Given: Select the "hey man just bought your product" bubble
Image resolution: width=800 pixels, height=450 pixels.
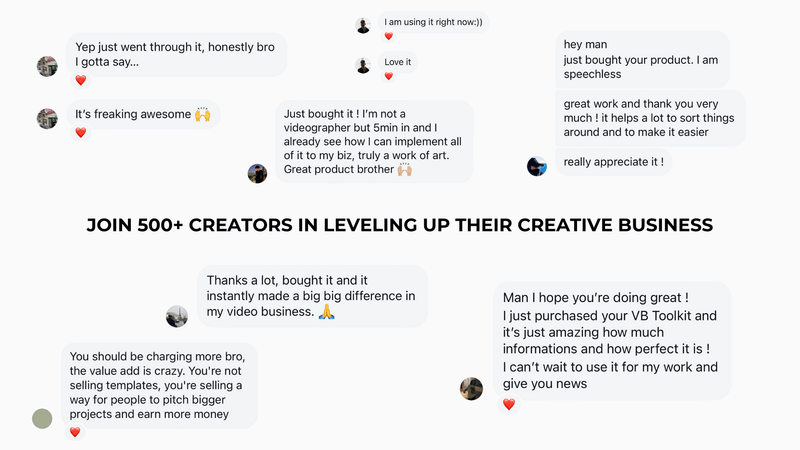Looking at the screenshot, I should [642, 59].
